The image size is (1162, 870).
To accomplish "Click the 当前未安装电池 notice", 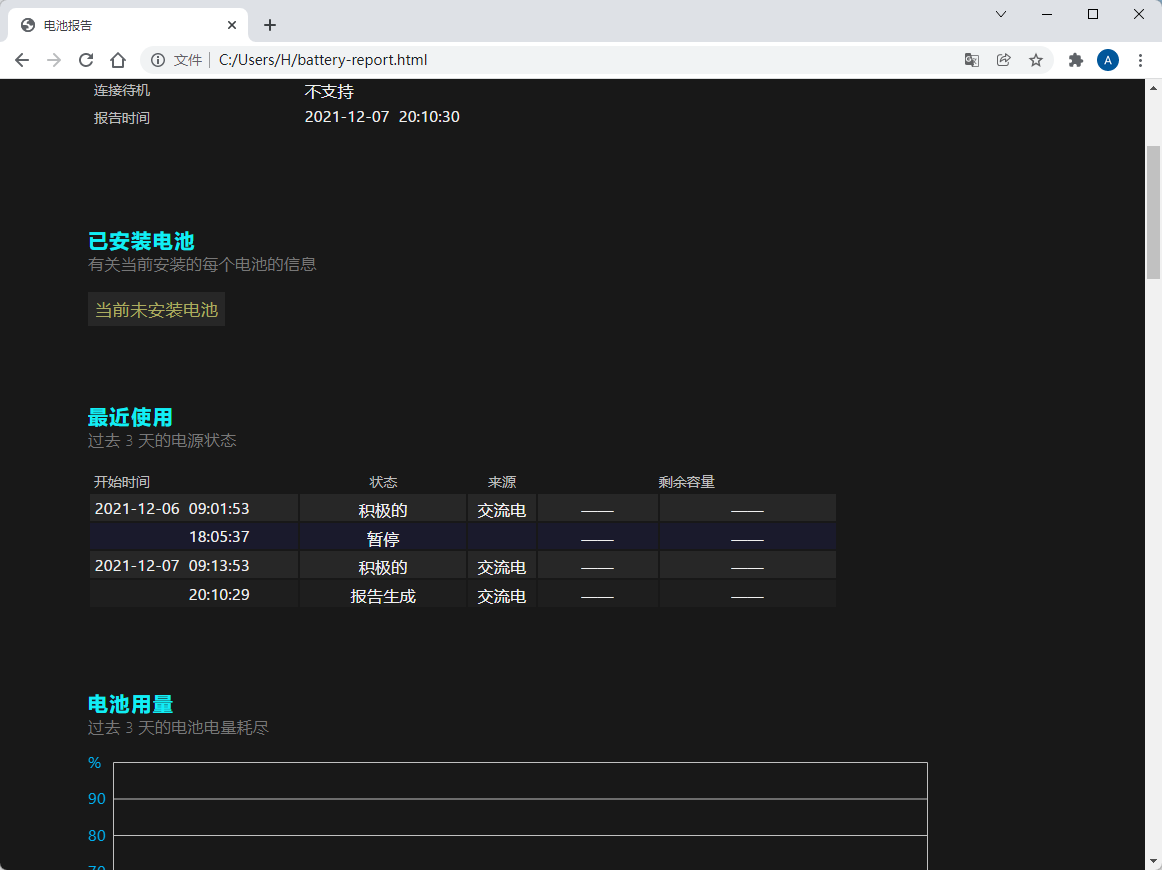I will 156,310.
